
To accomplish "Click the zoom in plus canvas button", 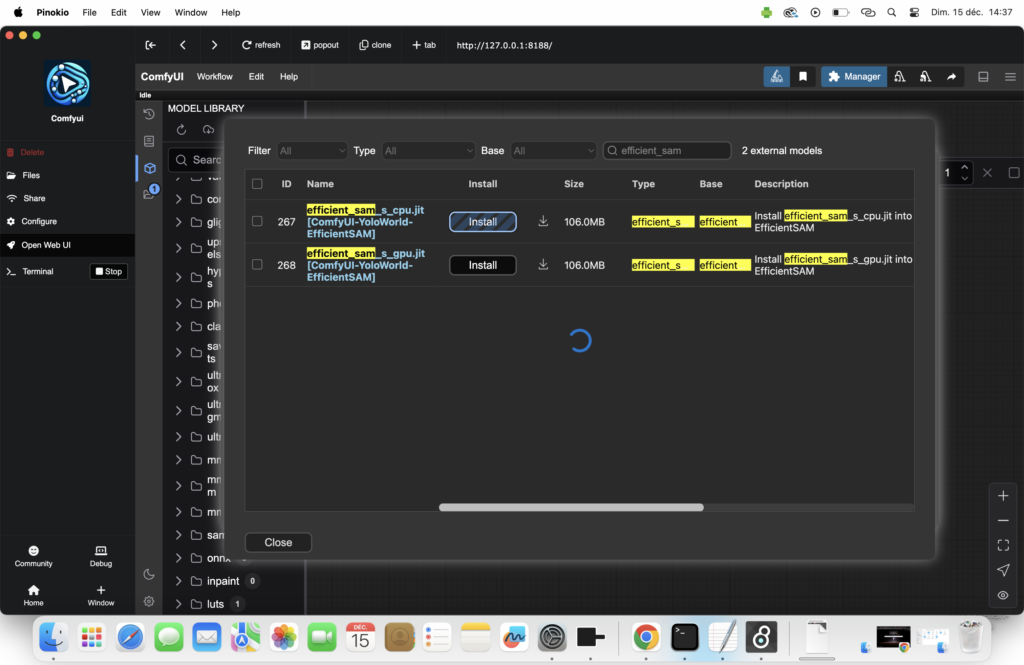I will tap(1003, 496).
